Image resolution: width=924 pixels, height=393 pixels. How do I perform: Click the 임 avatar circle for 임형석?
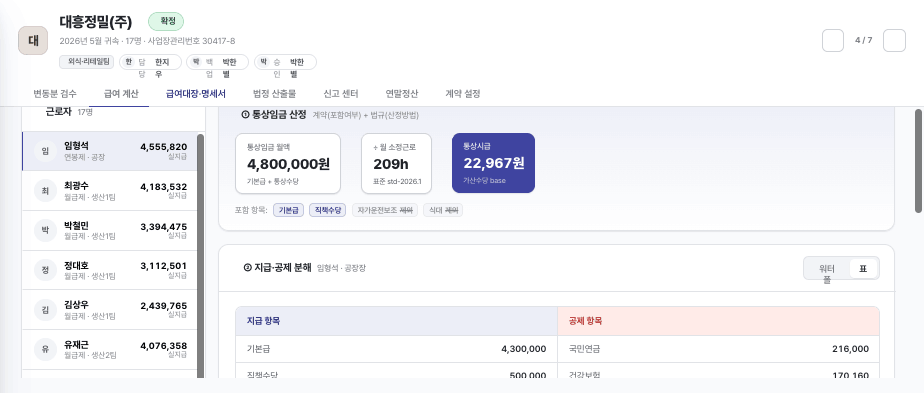(x=45, y=151)
